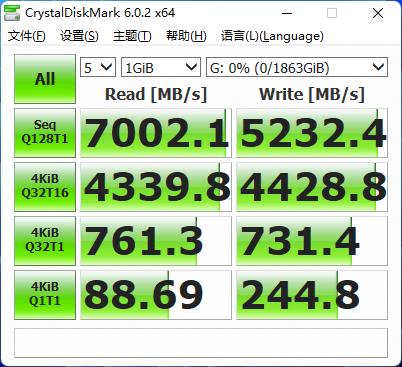402x367 pixels.
Task: Select the Seq write result 5232.4
Action: (312, 133)
